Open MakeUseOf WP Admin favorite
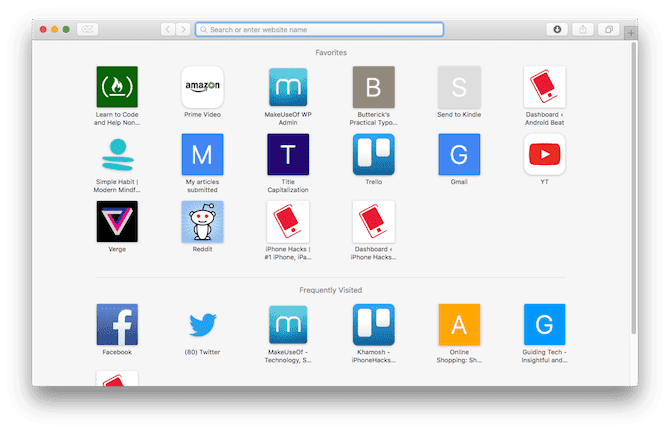 pyautogui.click(x=288, y=87)
